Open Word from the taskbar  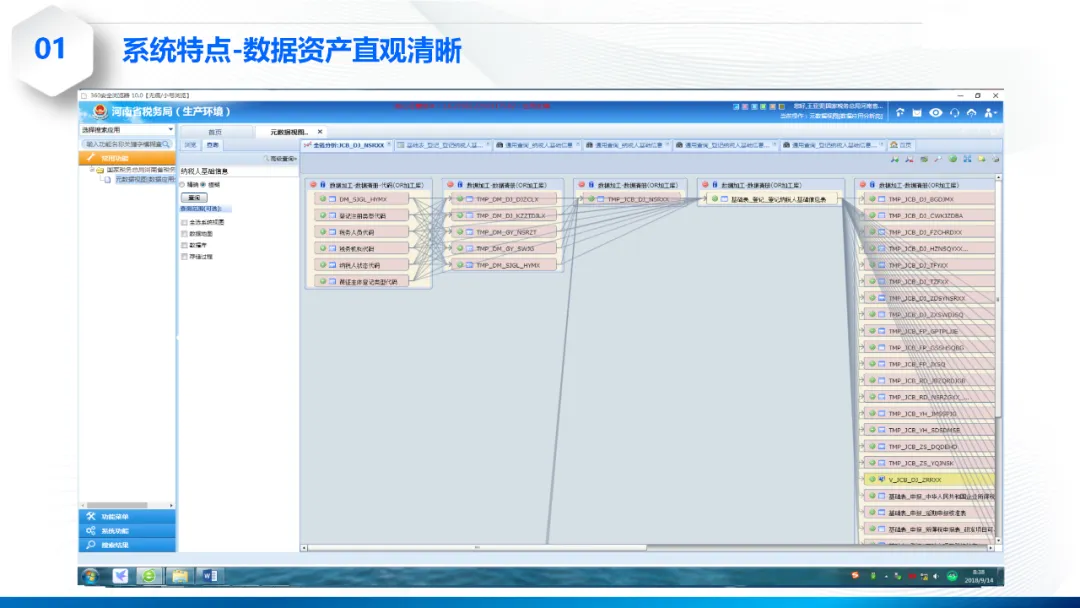click(x=209, y=576)
